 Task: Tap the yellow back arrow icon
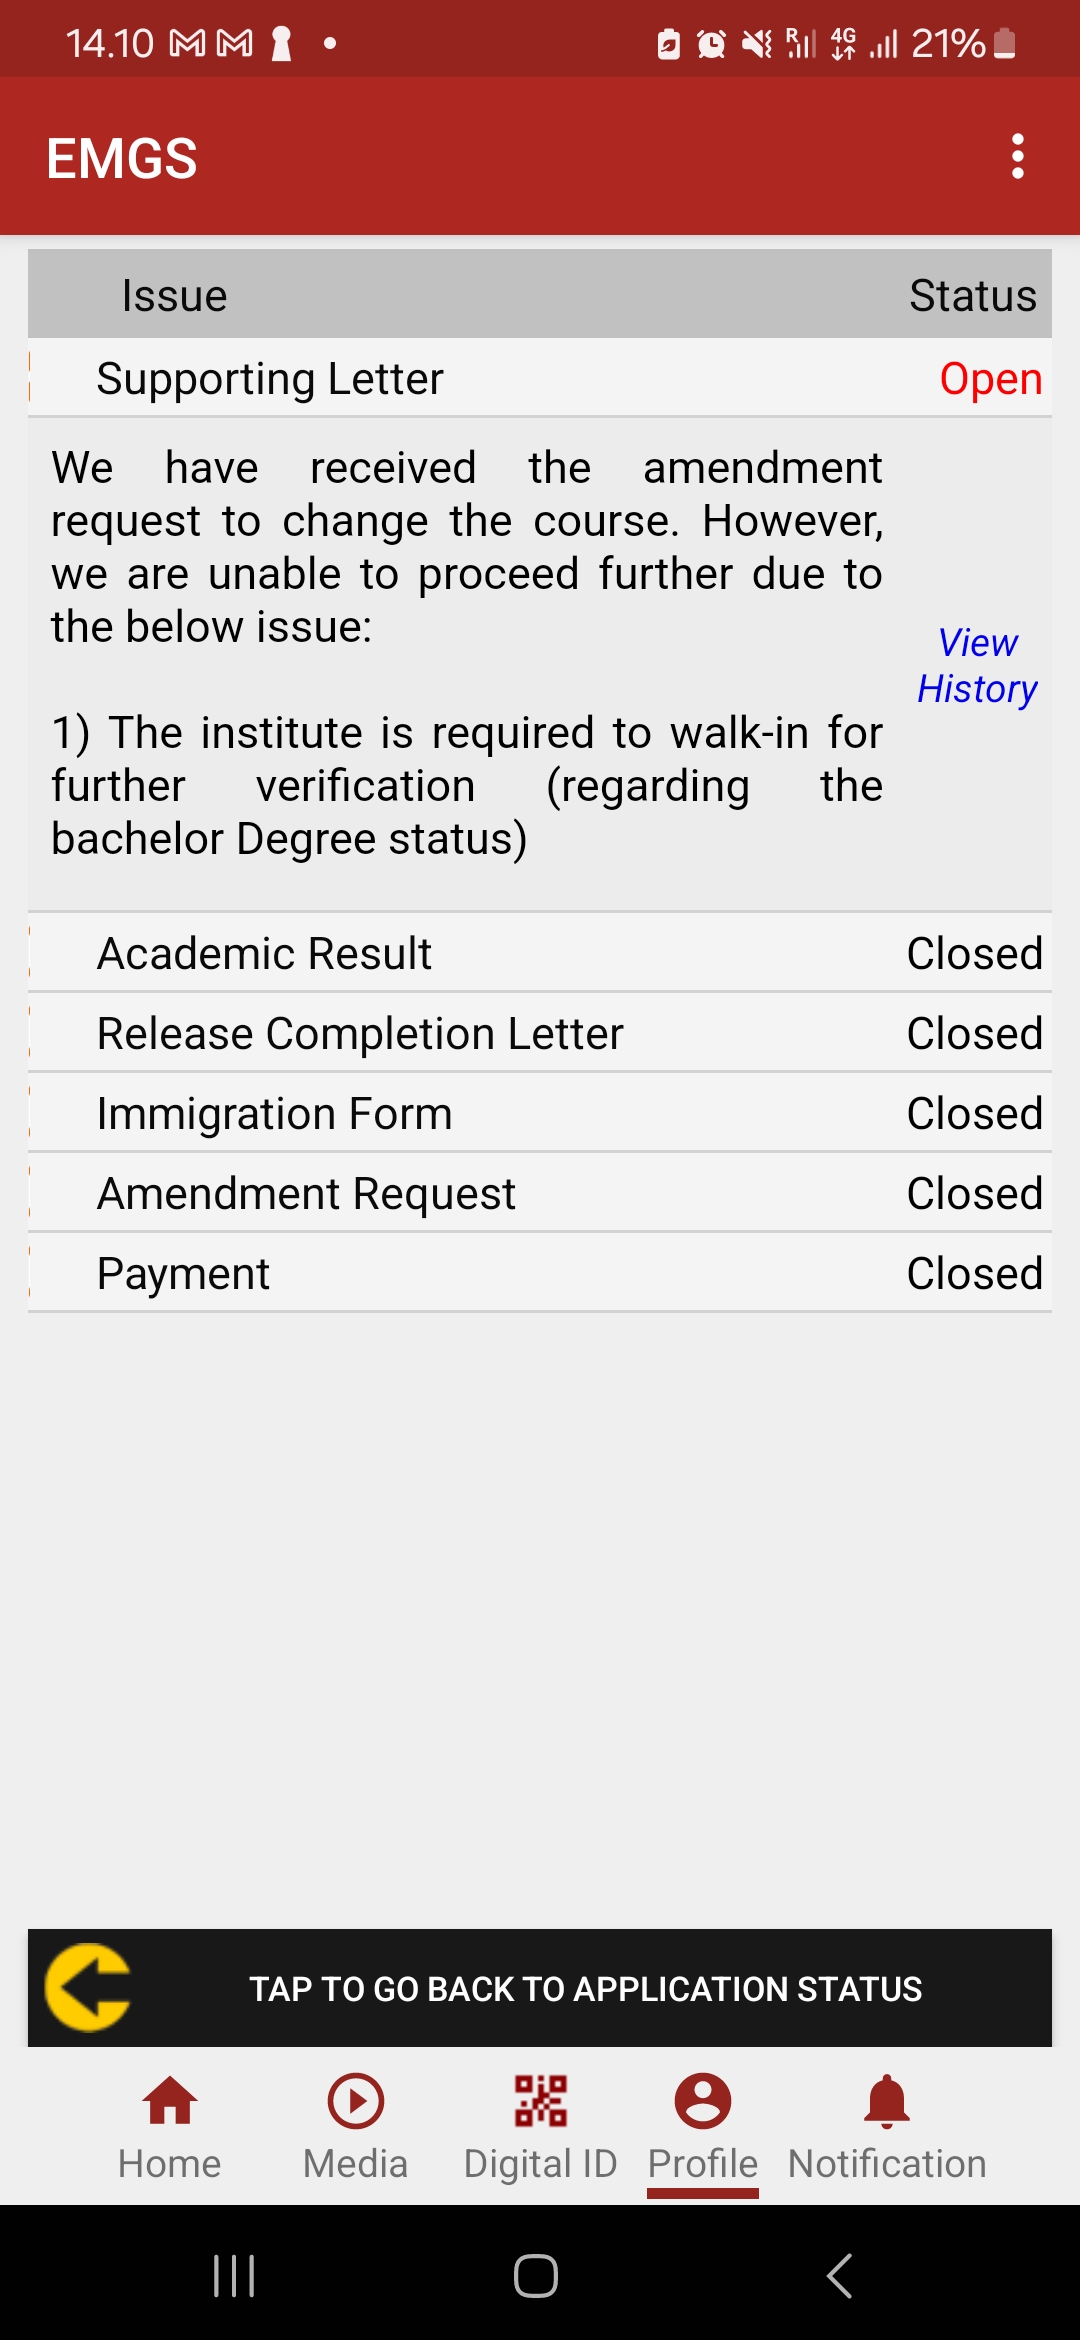[x=88, y=1987]
